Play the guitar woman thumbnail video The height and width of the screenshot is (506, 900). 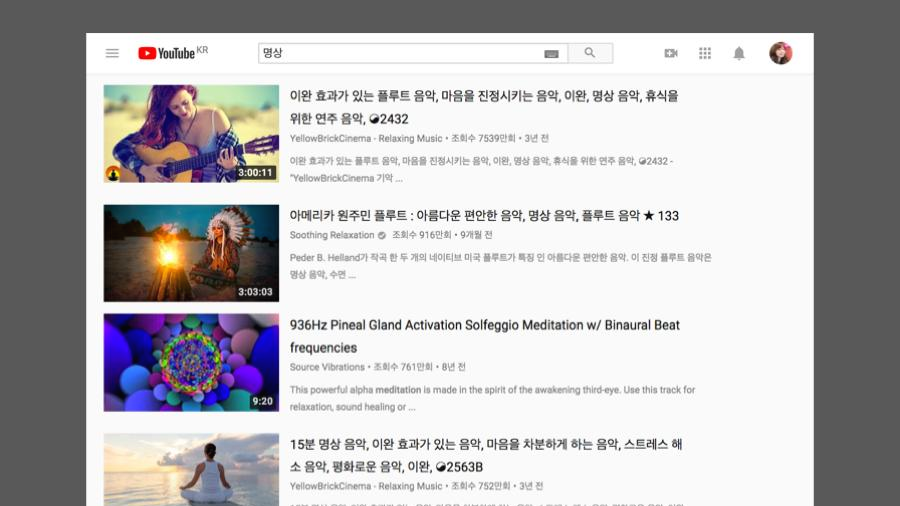point(191,134)
